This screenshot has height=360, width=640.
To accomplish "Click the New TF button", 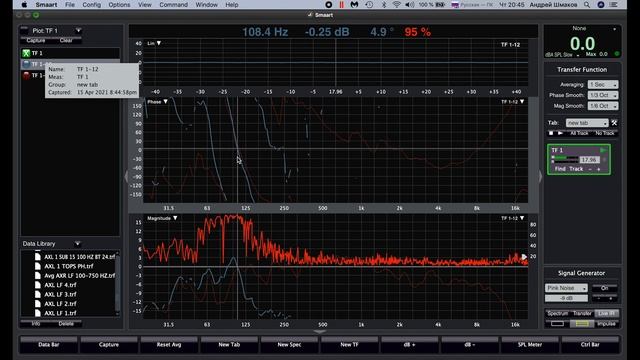I will click(349, 345).
